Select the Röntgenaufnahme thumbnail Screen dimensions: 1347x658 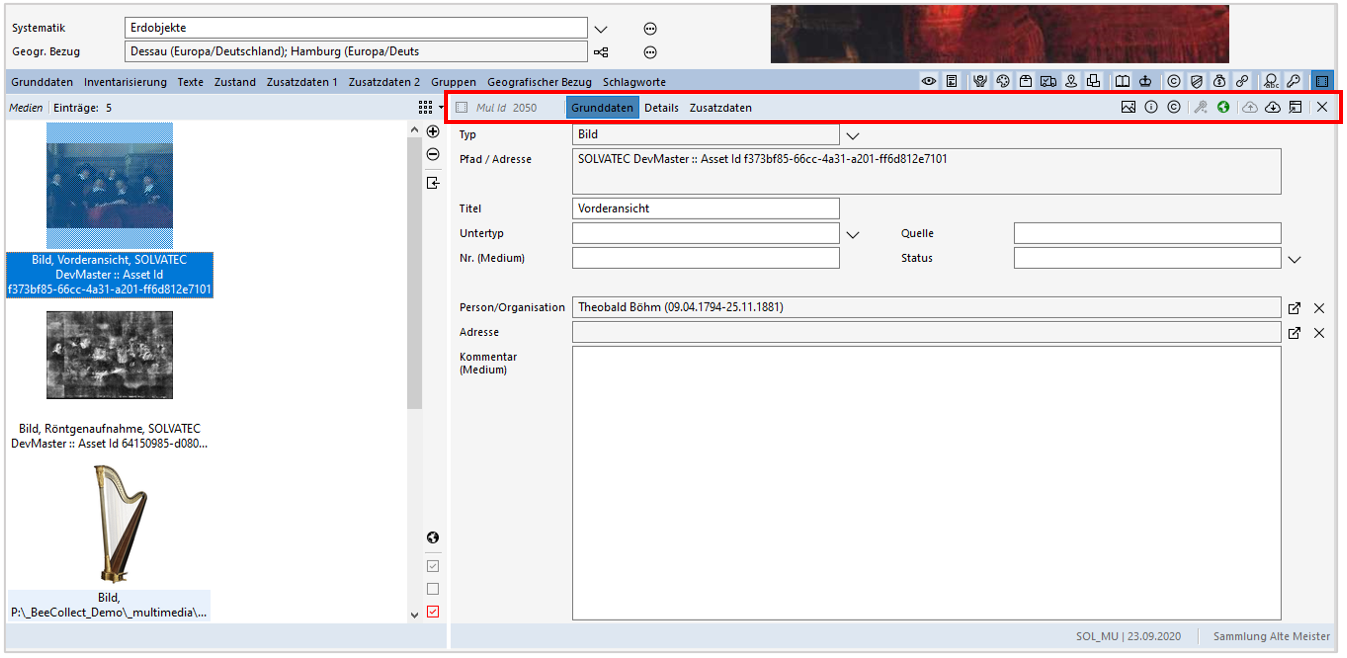(x=109, y=355)
